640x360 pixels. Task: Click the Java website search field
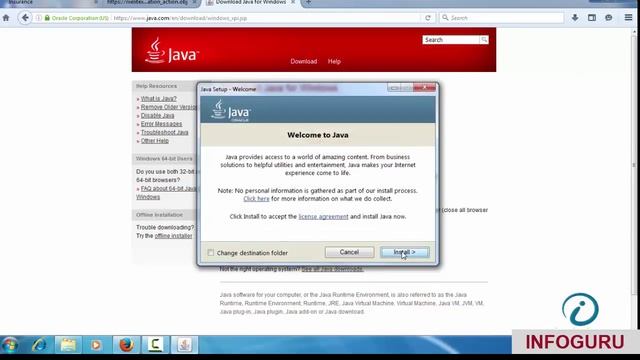451,40
